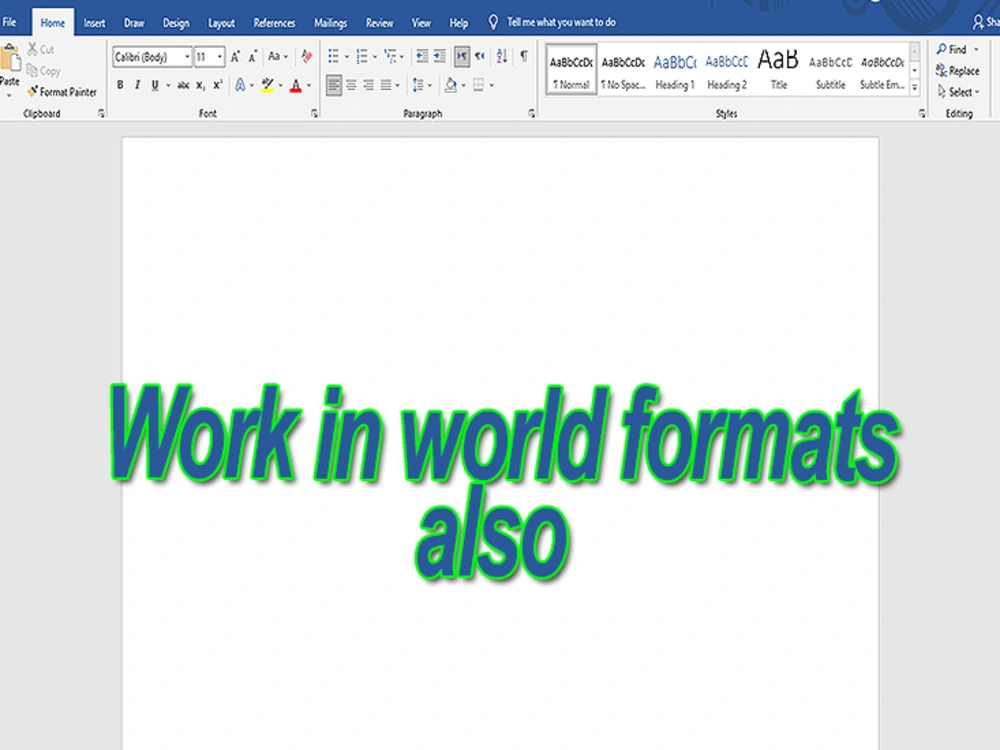Switch to the Layout tab
Screen dimensions: 1000x750
[221, 23]
